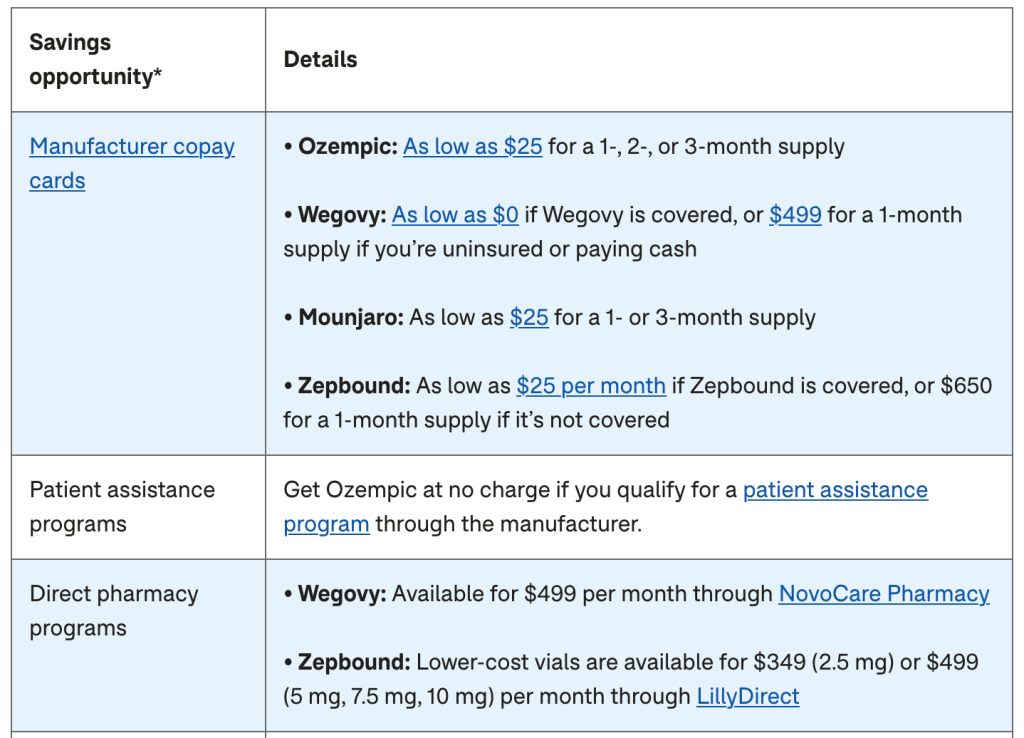Go to the LillyDirect link
This screenshot has height=738, width=1024.
[748, 696]
